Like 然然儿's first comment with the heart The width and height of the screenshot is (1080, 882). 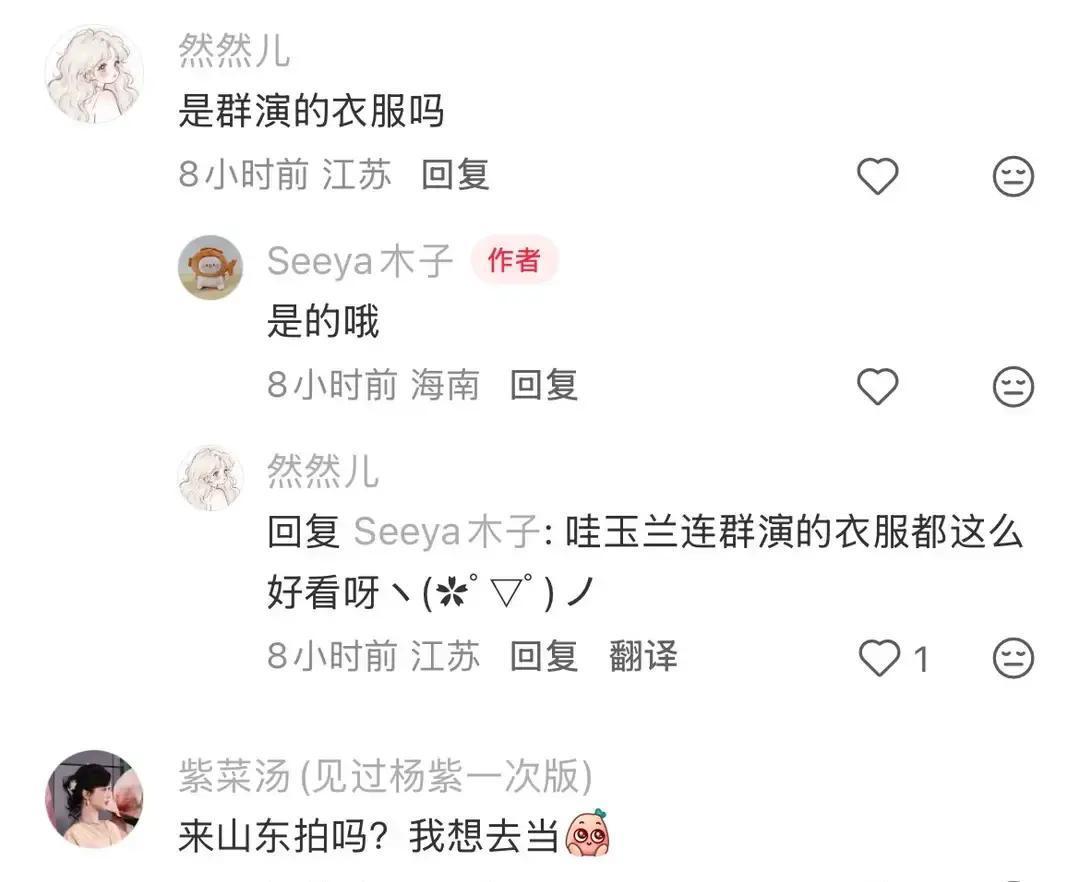[x=878, y=176]
